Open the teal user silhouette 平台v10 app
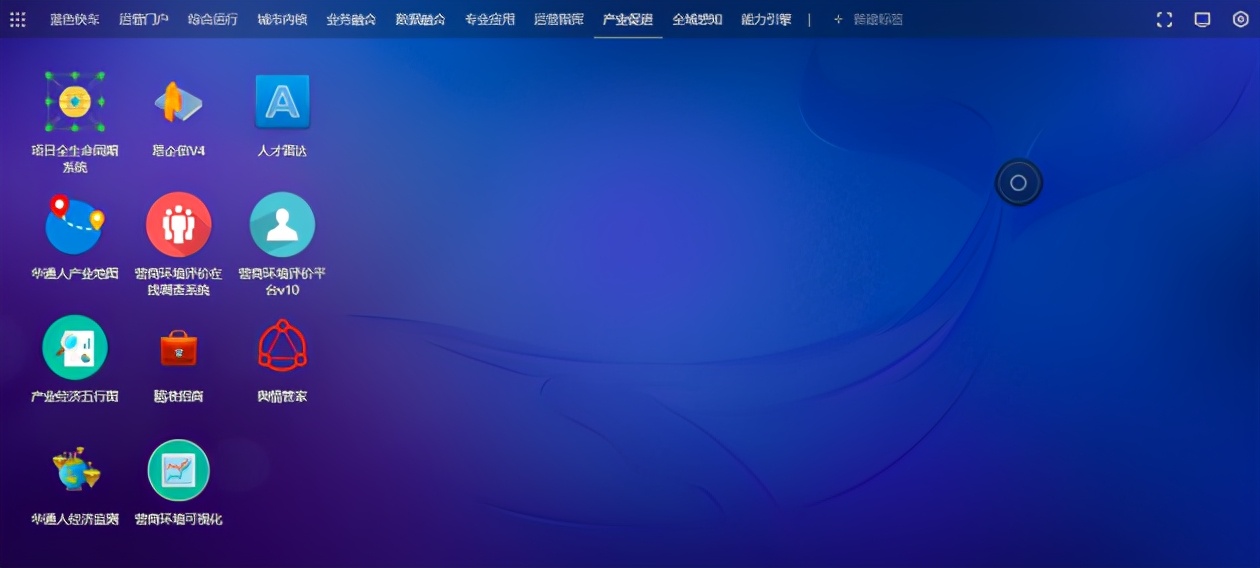 coord(282,225)
